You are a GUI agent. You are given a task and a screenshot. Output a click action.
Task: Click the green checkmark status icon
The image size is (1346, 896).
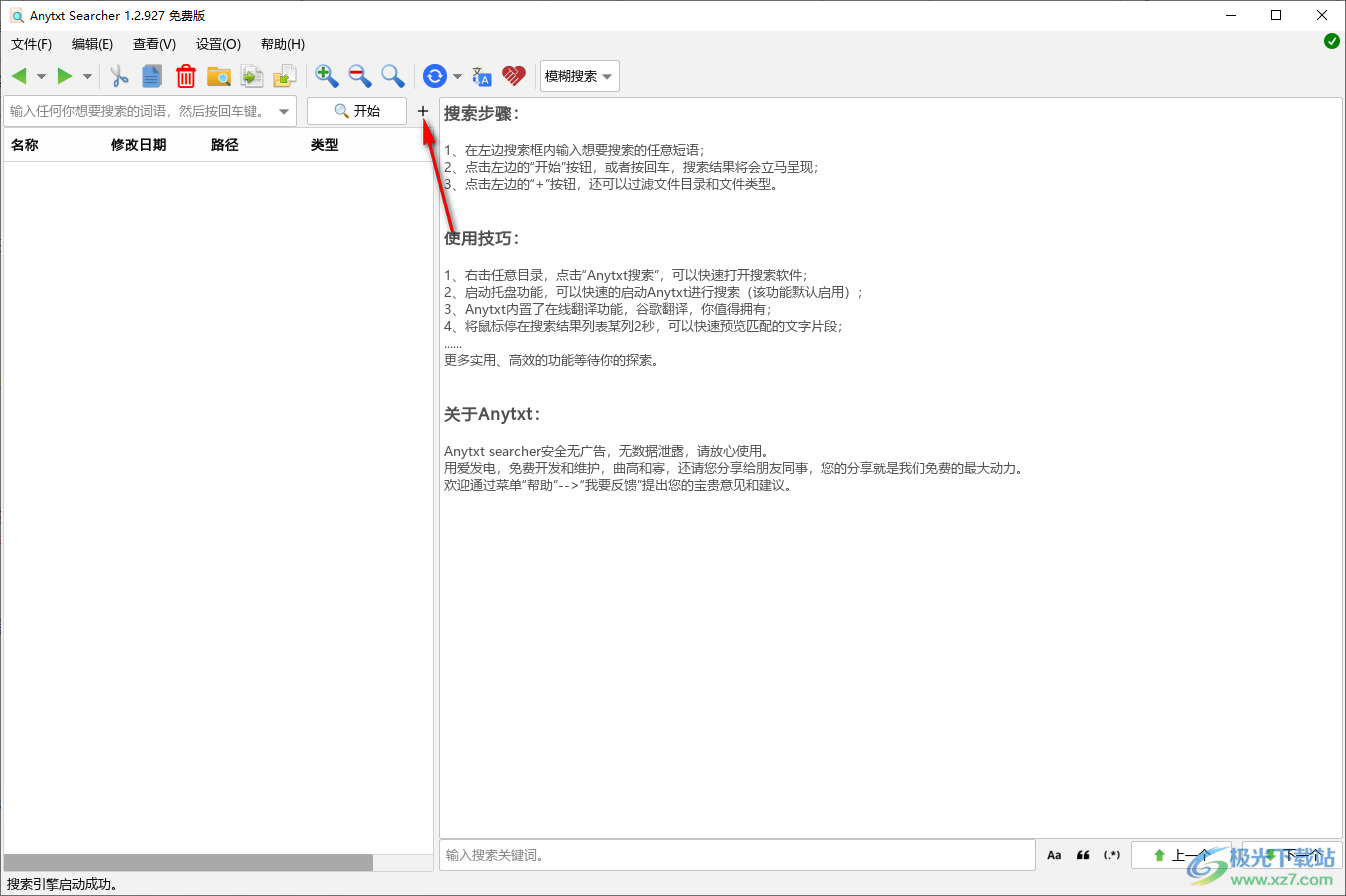pos(1332,41)
